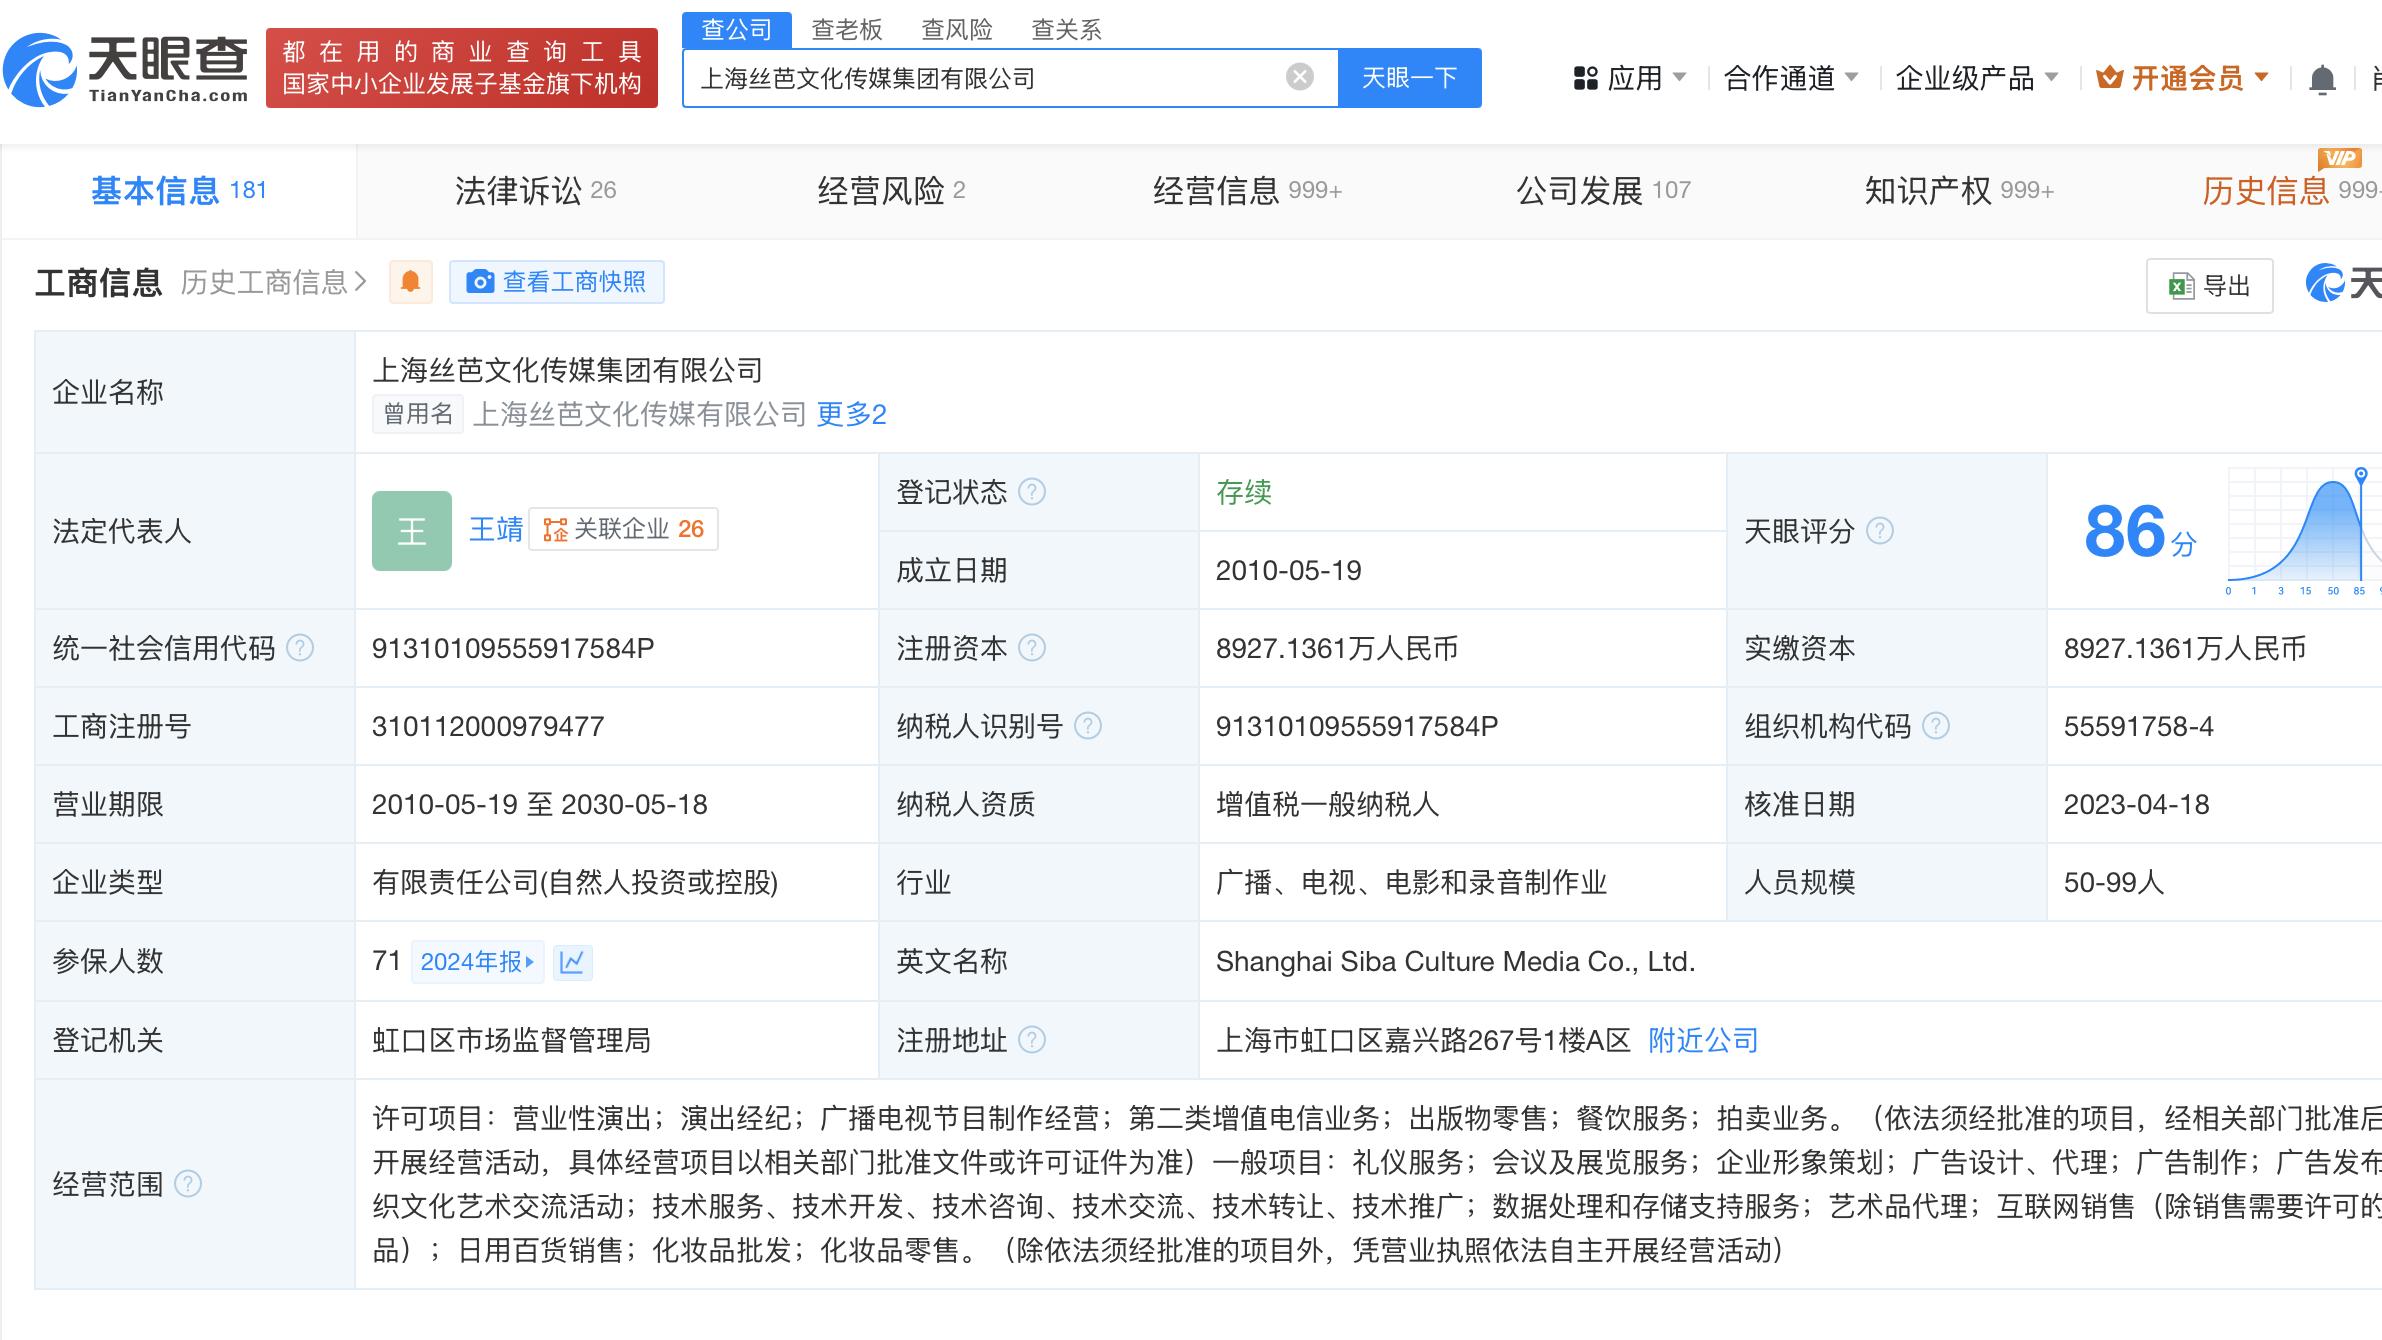Switch to 查风险 search tab
Image resolution: width=2382 pixels, height=1340 pixels.
tap(956, 30)
